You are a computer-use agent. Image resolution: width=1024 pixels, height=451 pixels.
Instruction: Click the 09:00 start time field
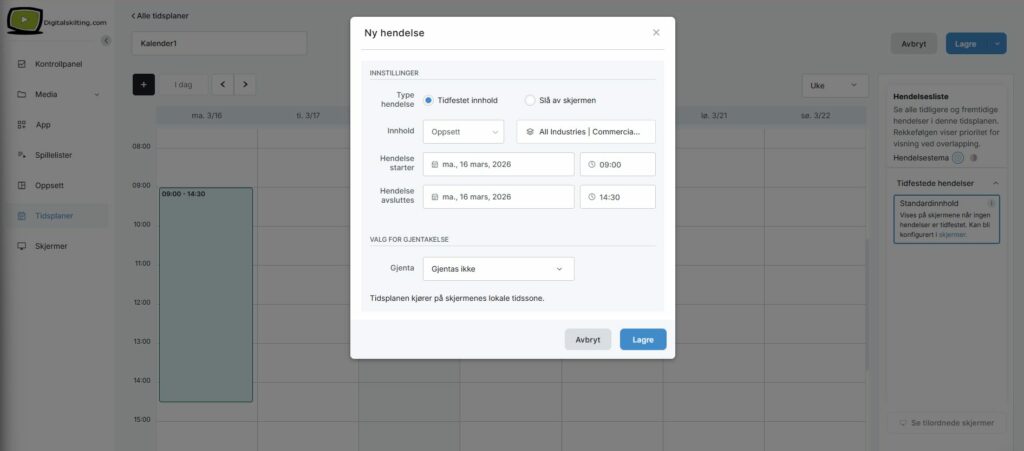click(617, 164)
